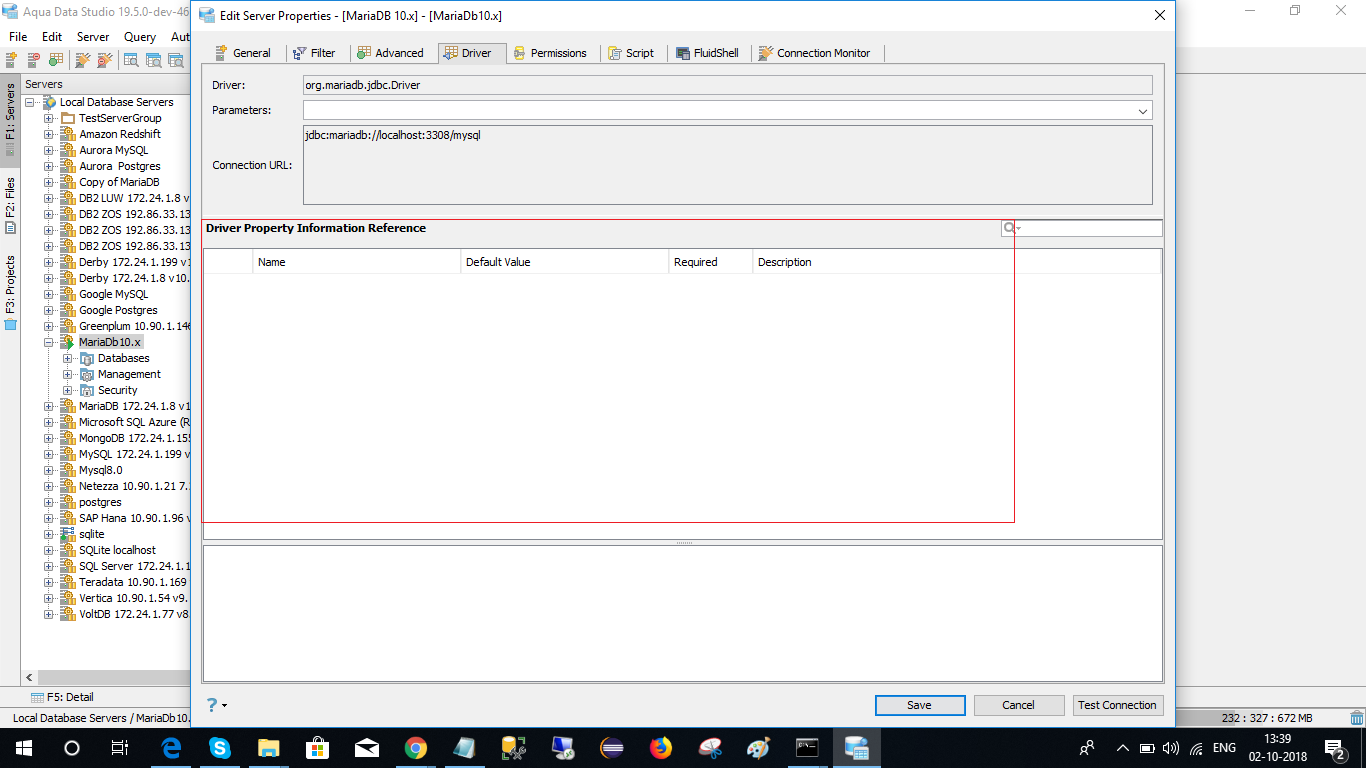Screen dimensions: 1366x768
Task: Click the driver property search field
Action: (x=1082, y=228)
